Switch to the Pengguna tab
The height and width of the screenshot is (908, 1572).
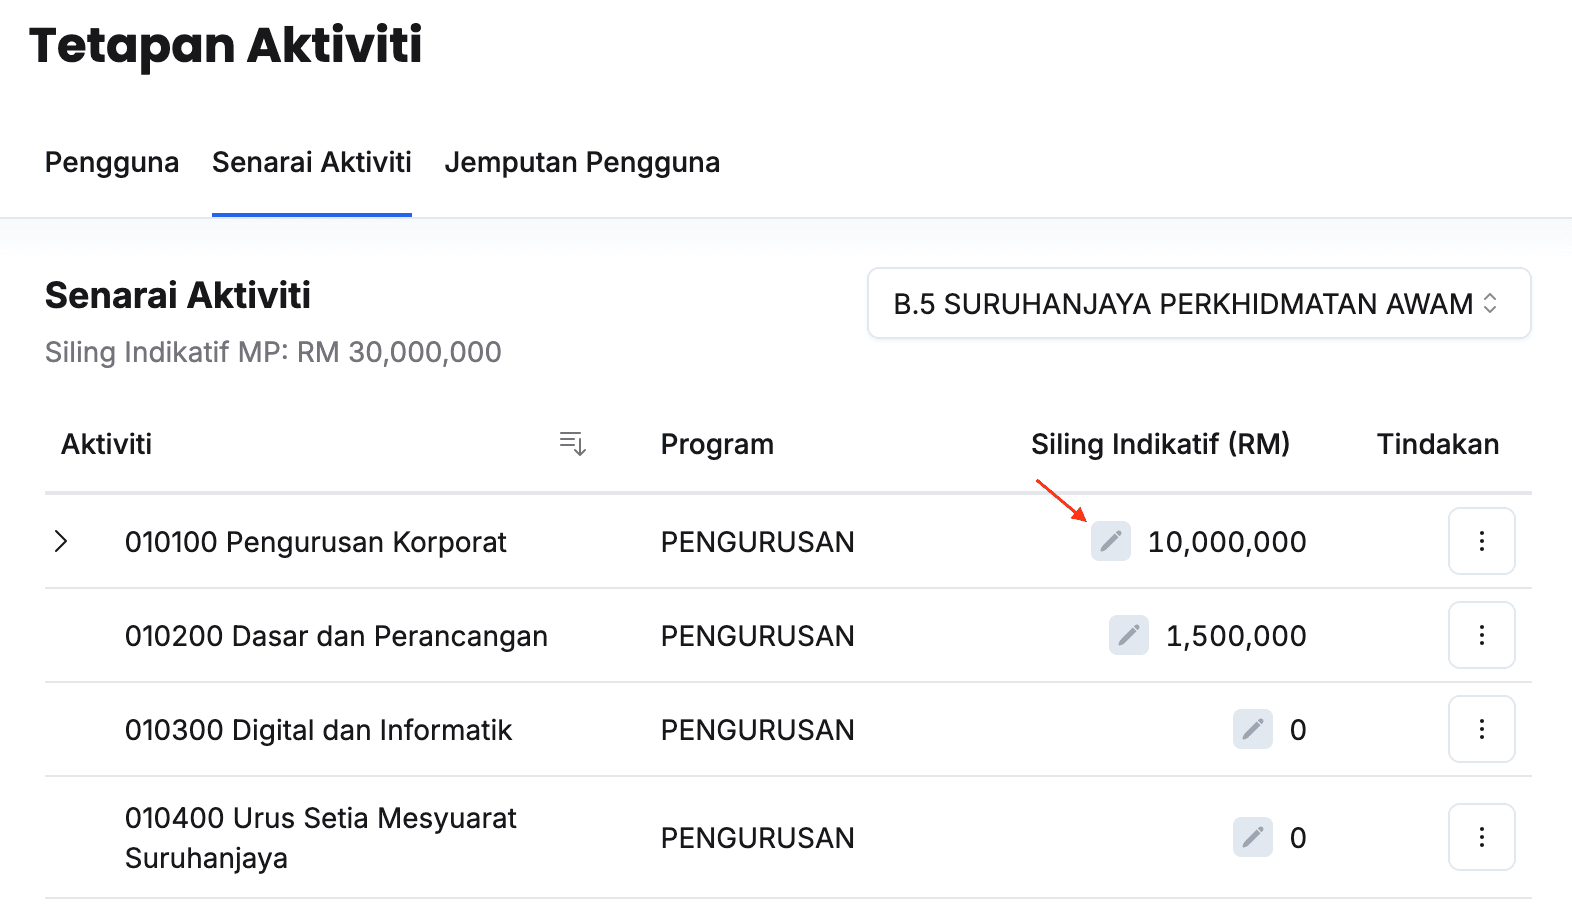click(112, 162)
